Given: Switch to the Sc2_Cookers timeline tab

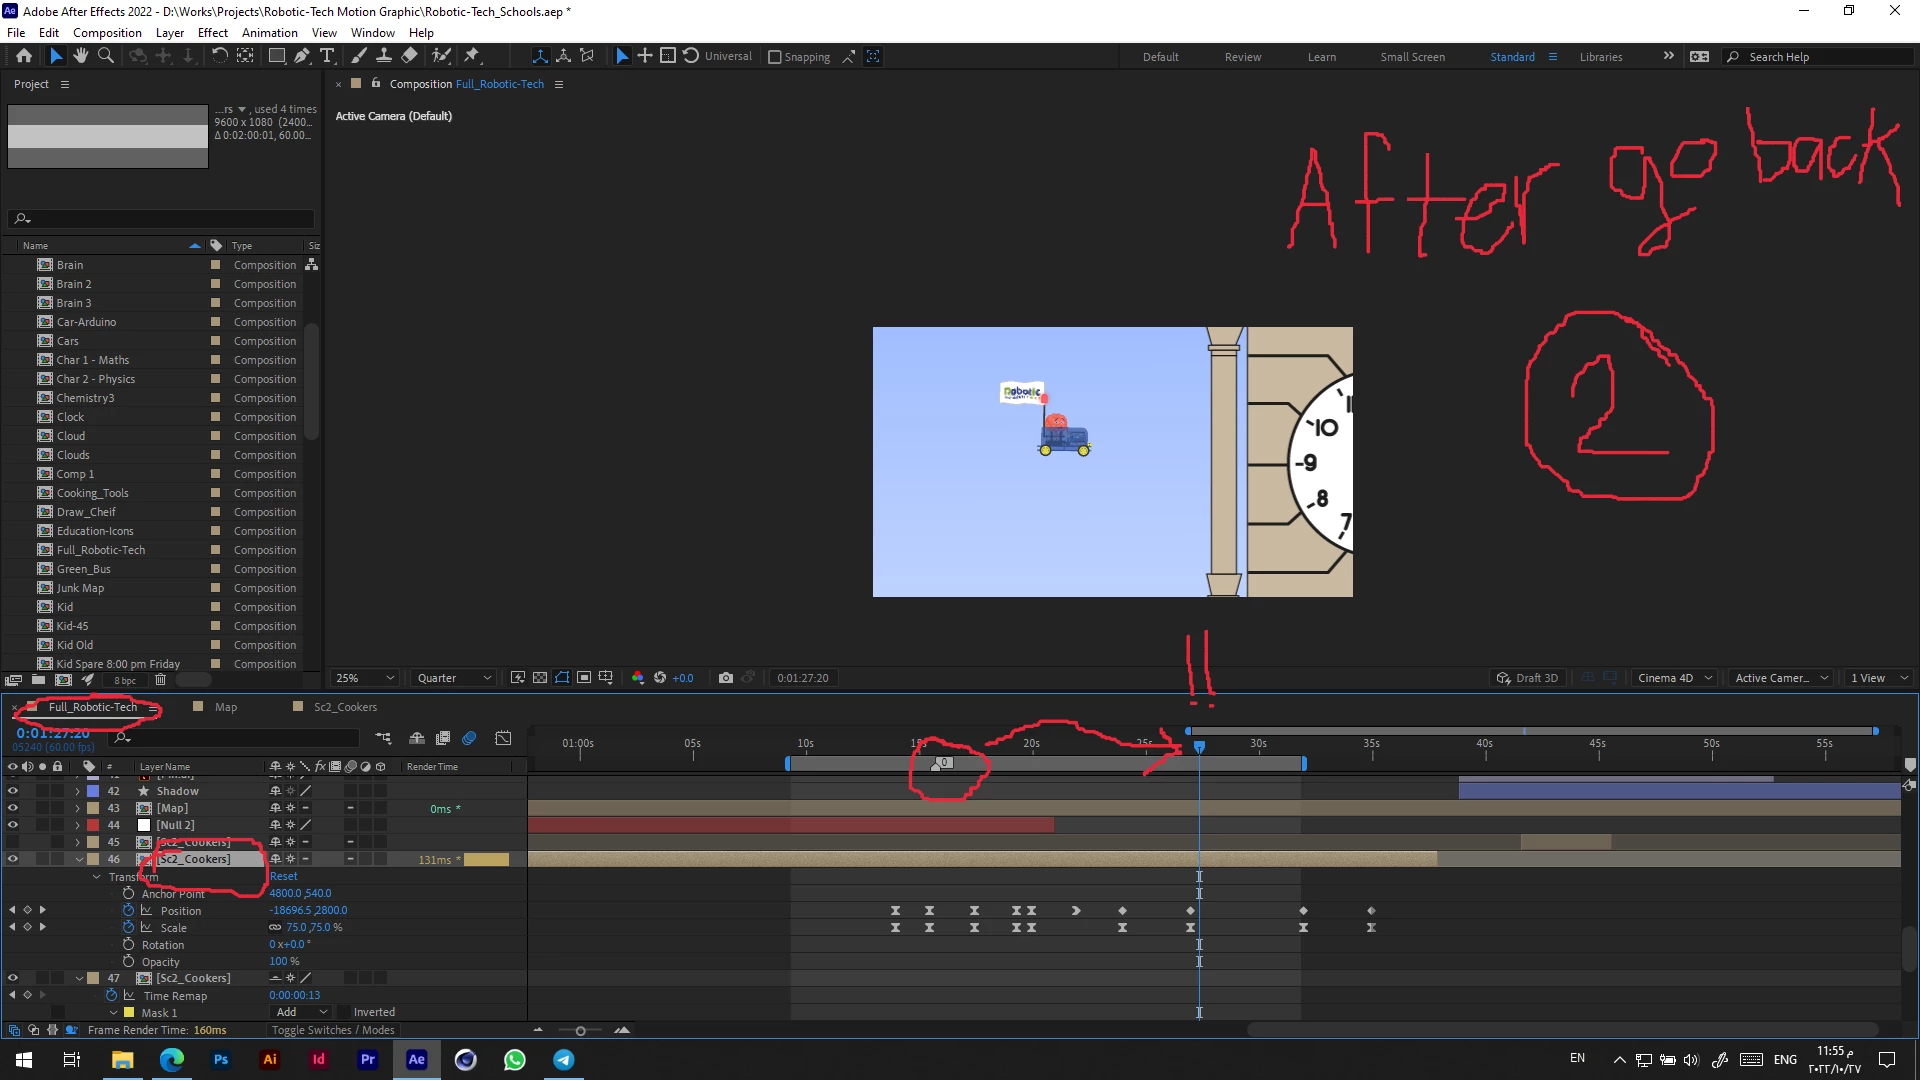Looking at the screenshot, I should (345, 707).
